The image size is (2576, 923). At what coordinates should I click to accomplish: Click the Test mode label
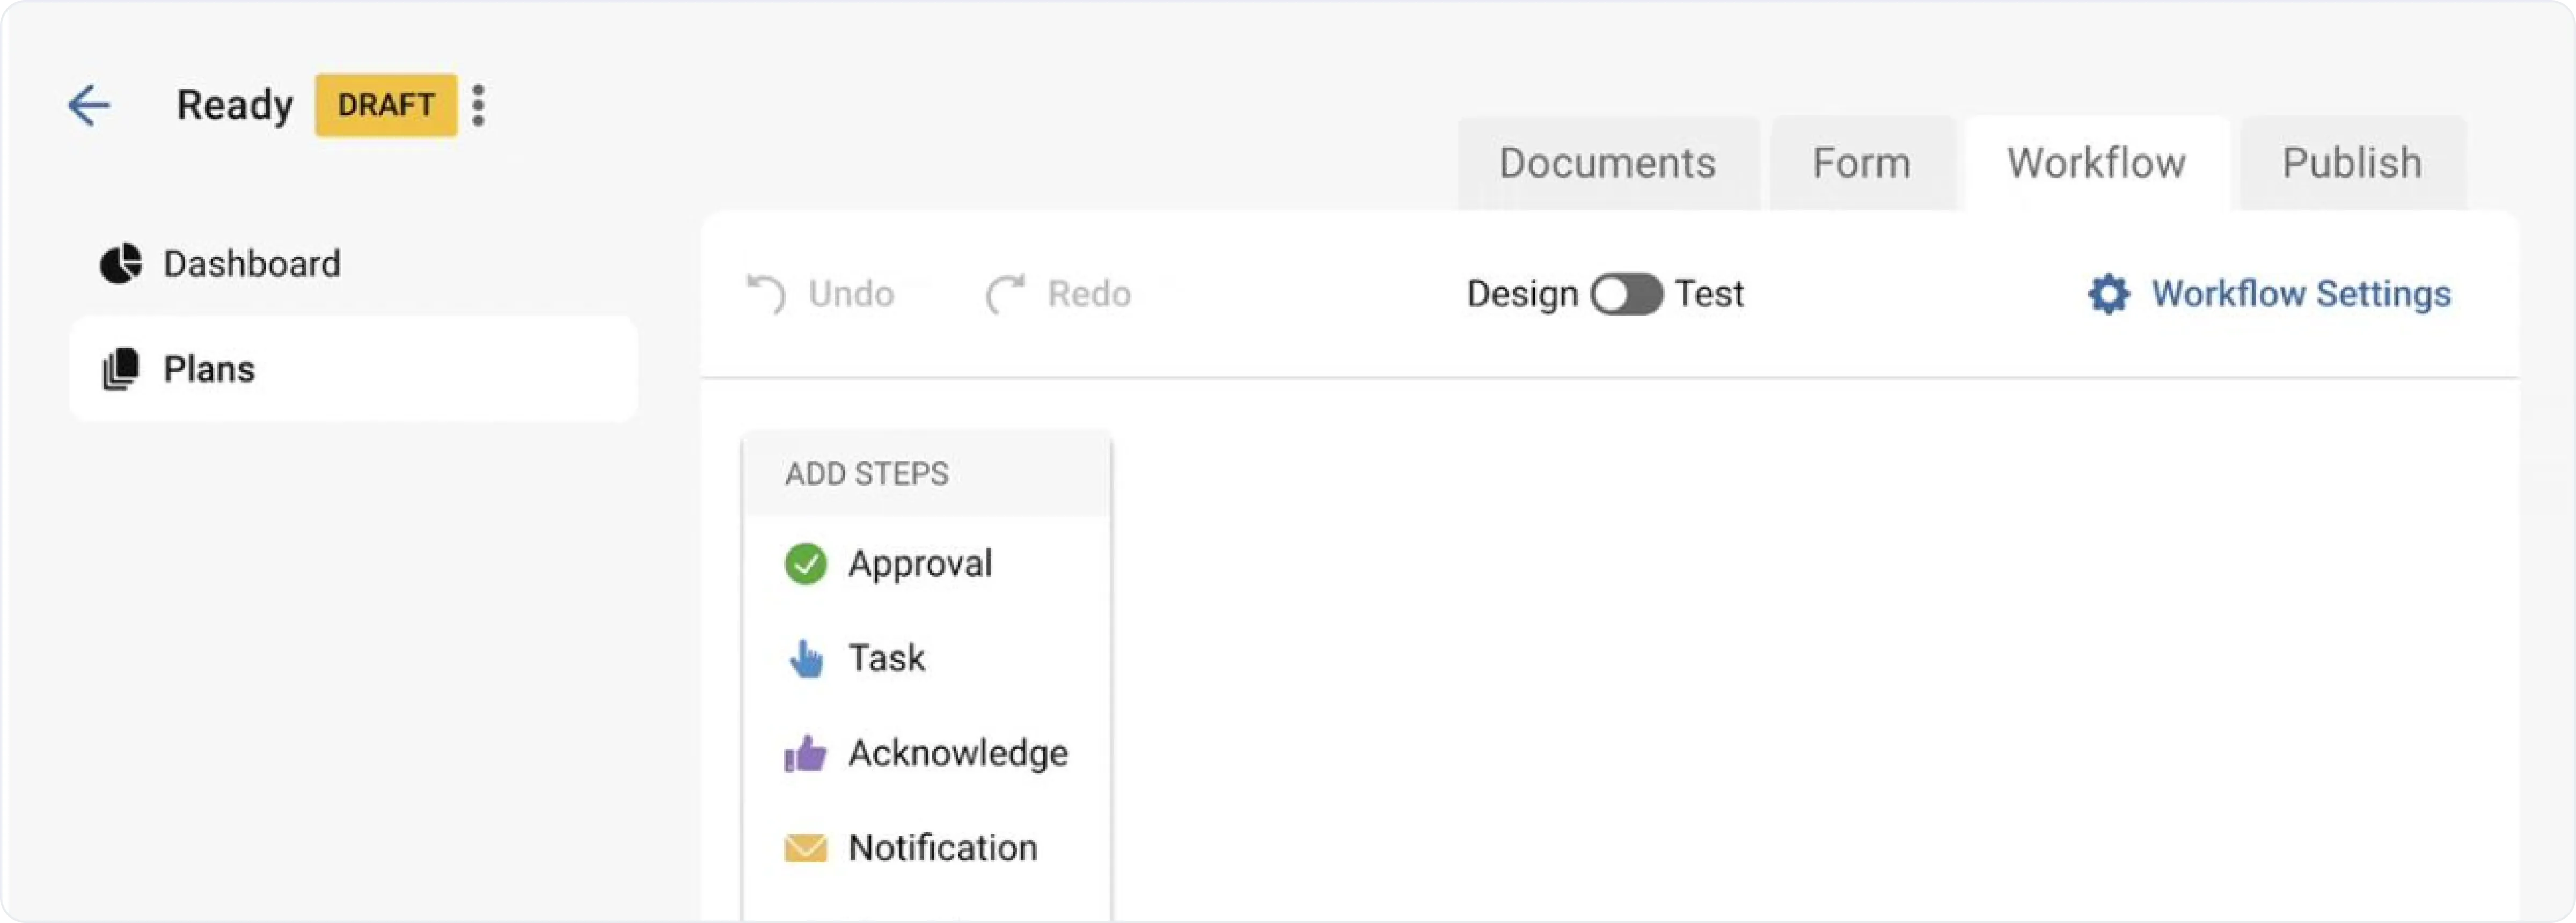(x=1710, y=294)
